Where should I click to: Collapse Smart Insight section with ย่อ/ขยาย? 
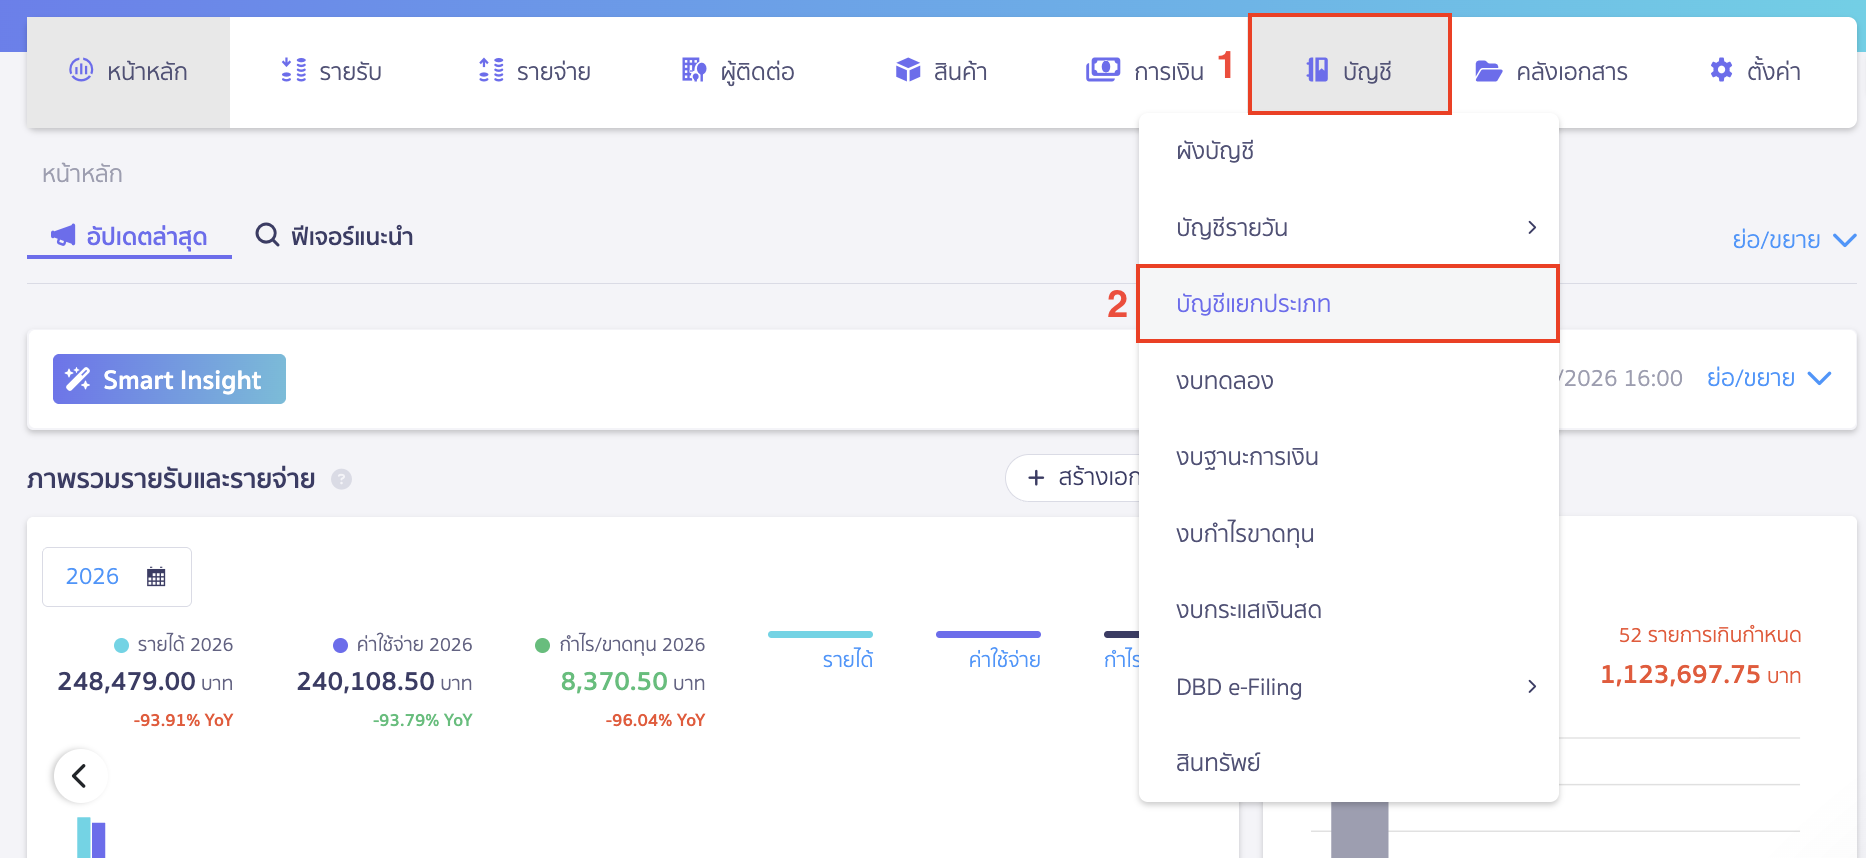(1768, 378)
